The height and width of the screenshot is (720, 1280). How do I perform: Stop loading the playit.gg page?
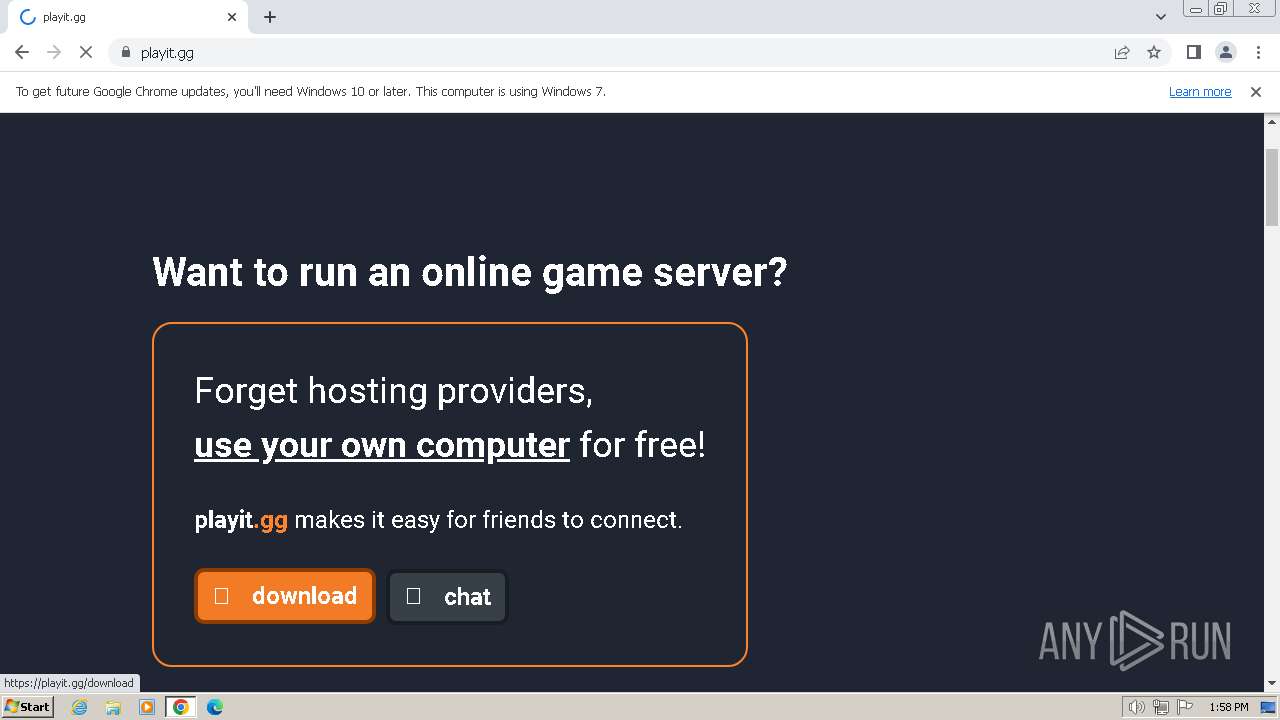(86, 52)
